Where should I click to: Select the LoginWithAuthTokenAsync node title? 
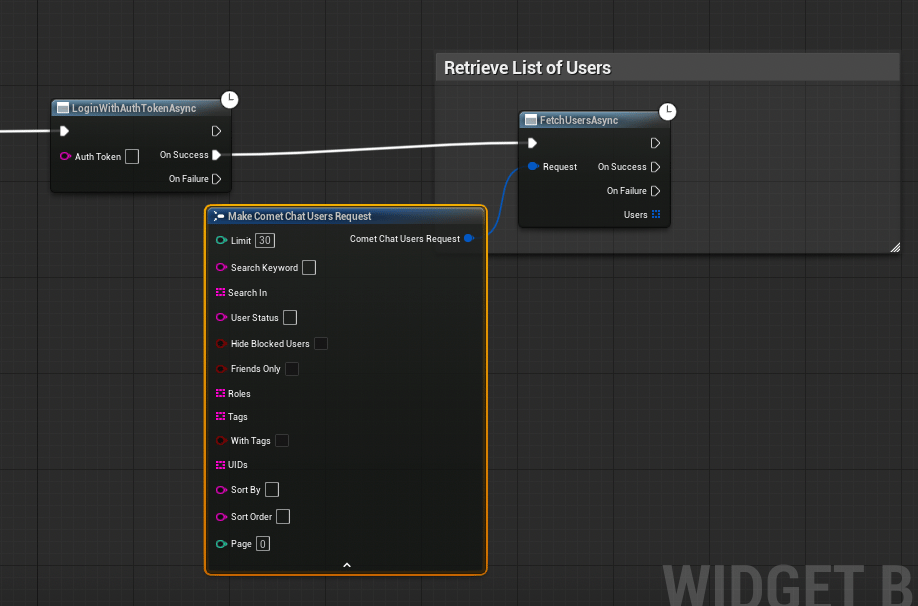(133, 108)
